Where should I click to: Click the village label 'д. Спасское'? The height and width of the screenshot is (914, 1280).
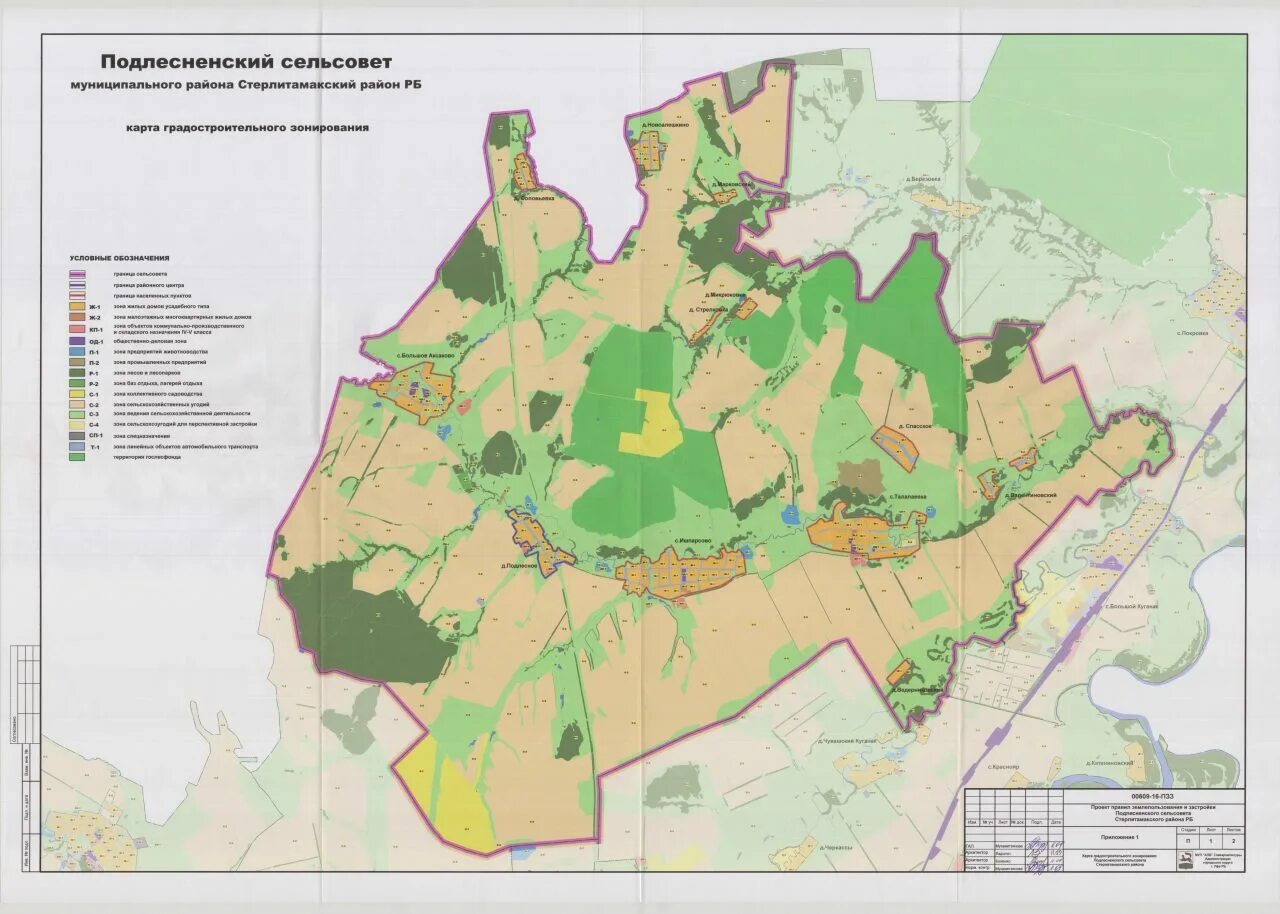[916, 426]
